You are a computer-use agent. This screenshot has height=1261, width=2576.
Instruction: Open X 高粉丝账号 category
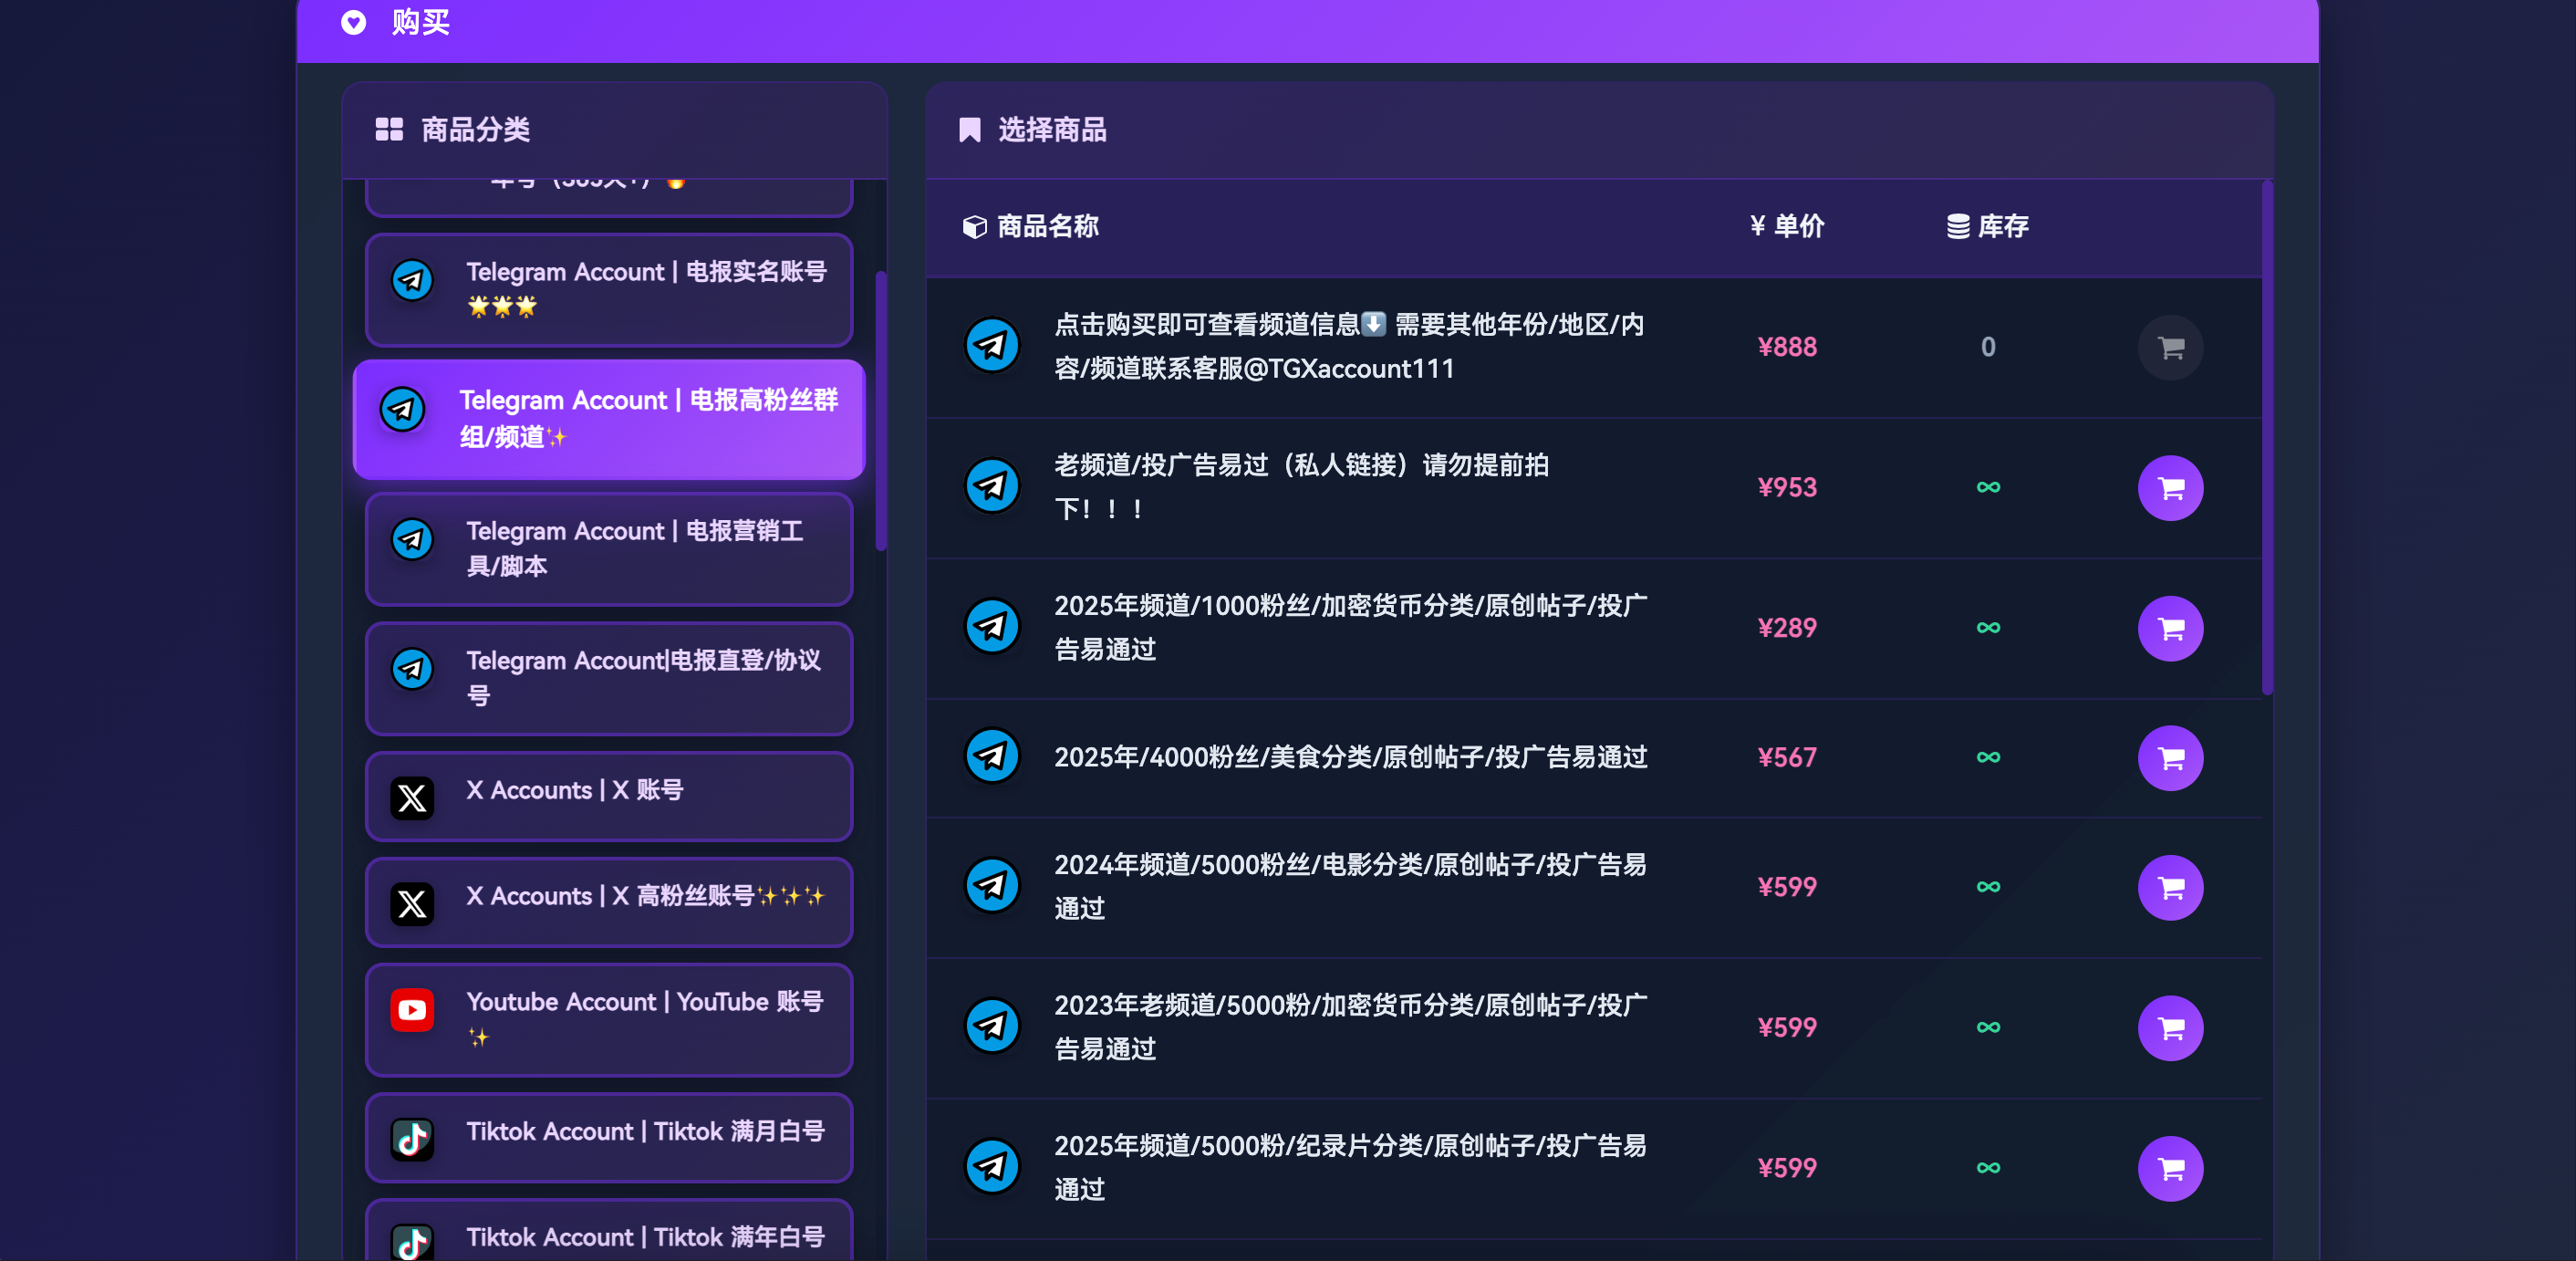[x=608, y=902]
